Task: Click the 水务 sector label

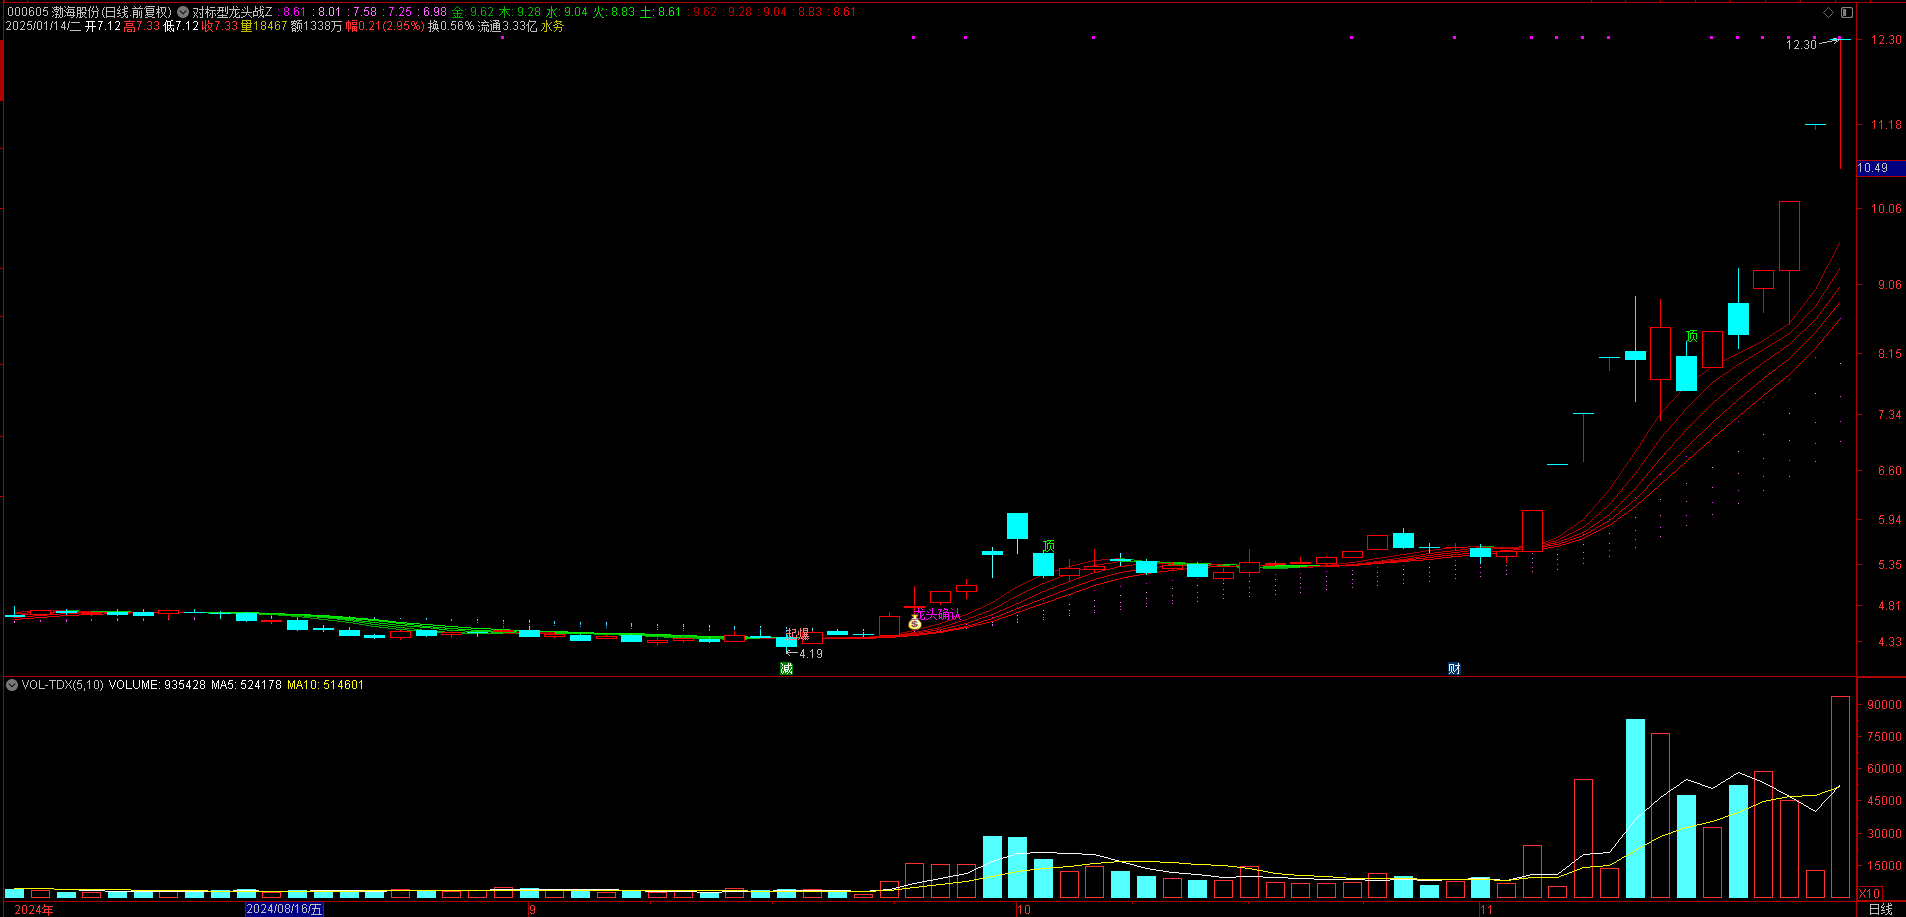Action: (553, 26)
